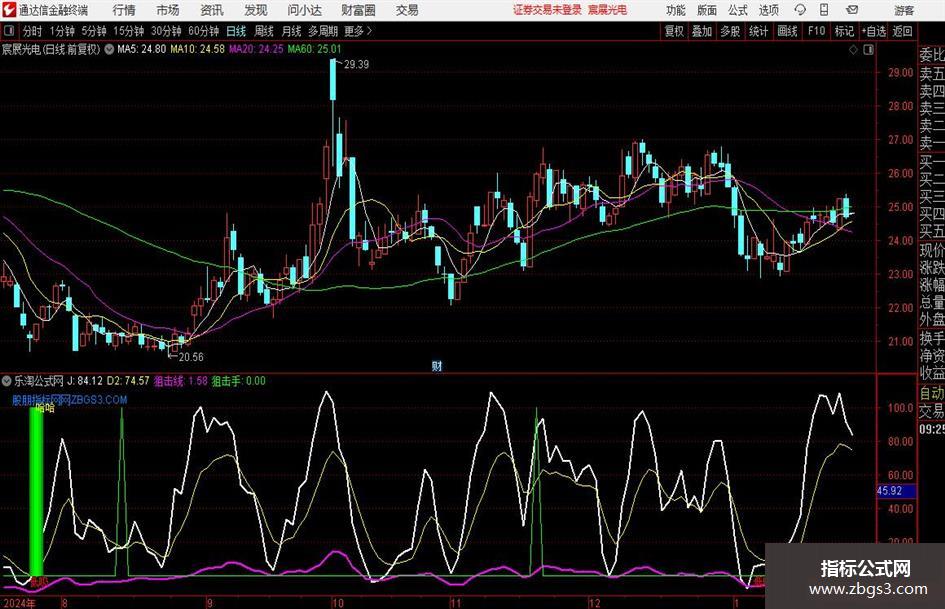The width and height of the screenshot is (945, 609).
Task: Open F10 company info
Action: point(816,31)
